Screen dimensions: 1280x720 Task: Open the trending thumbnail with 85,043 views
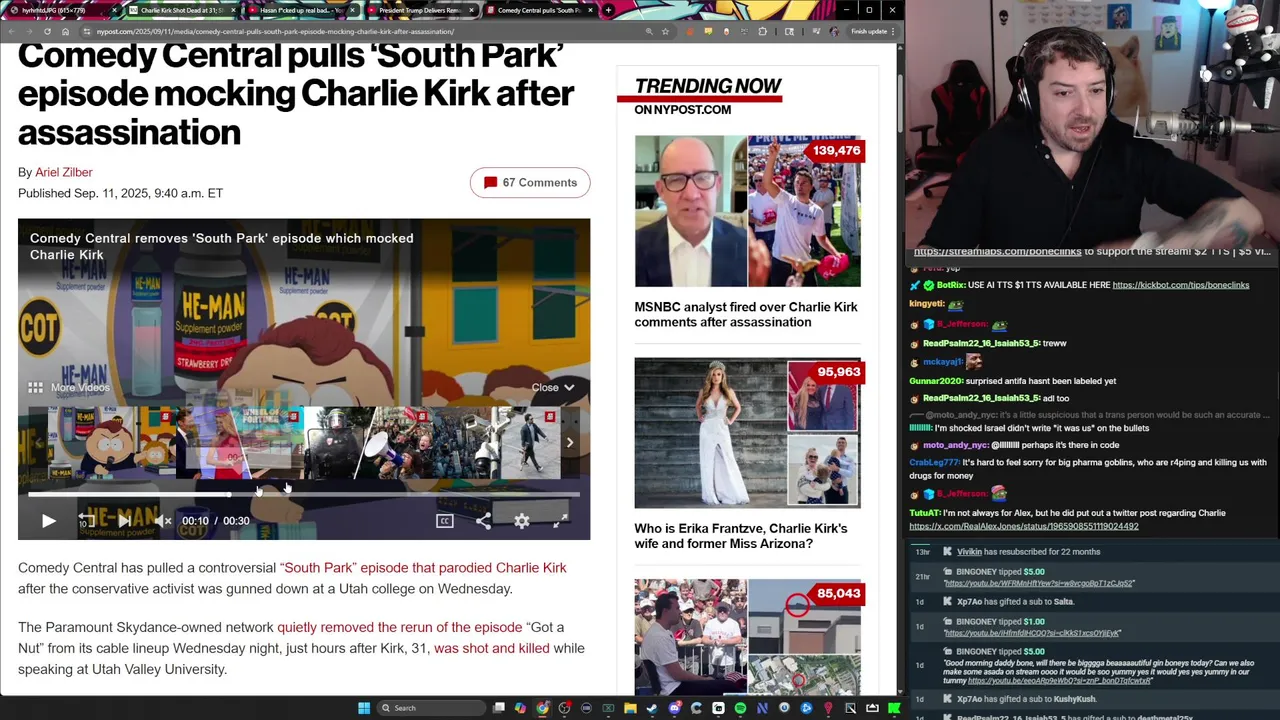click(747, 636)
